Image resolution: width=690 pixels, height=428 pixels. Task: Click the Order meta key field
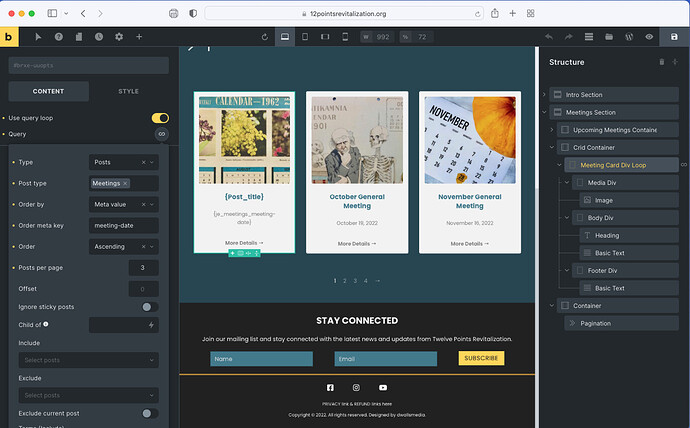coord(124,226)
